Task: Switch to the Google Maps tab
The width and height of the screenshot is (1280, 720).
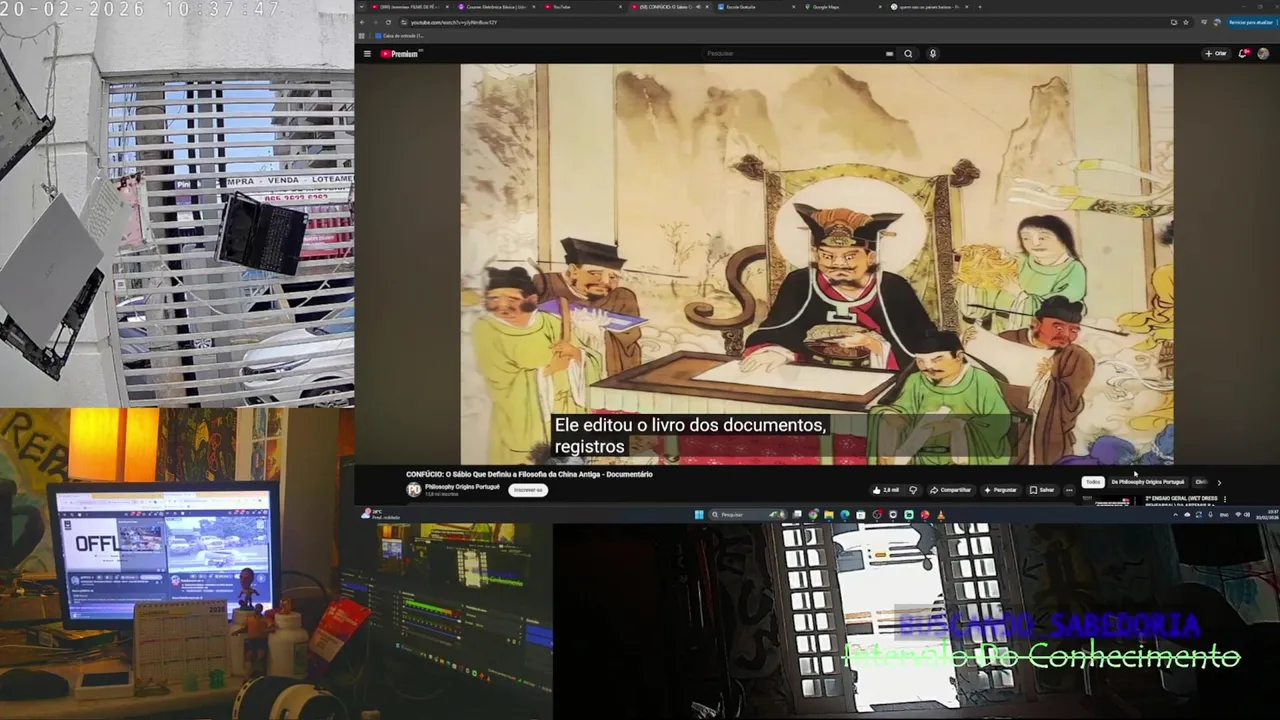Action: (x=843, y=7)
